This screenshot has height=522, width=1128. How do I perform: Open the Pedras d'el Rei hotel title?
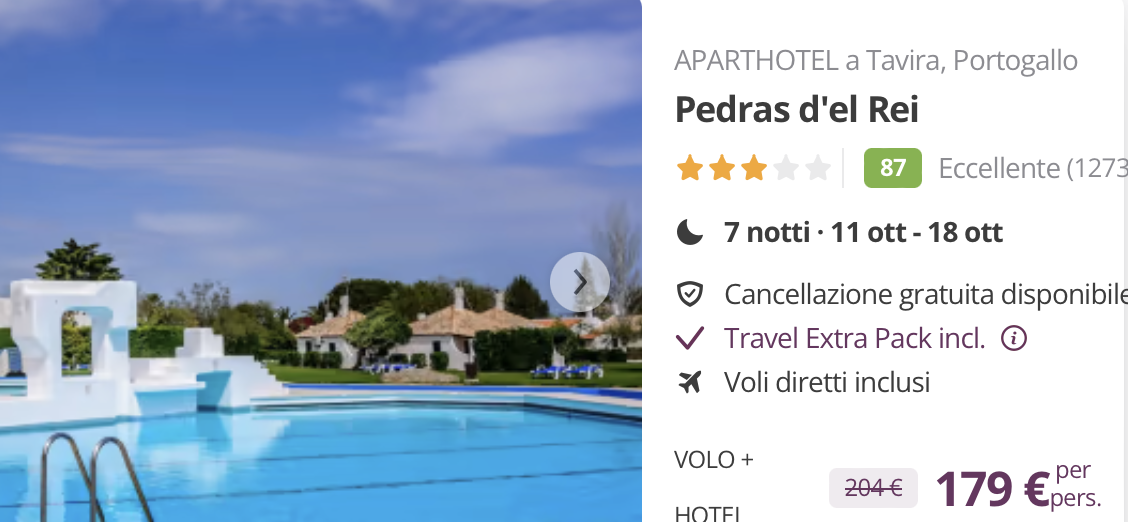pyautogui.click(x=797, y=110)
